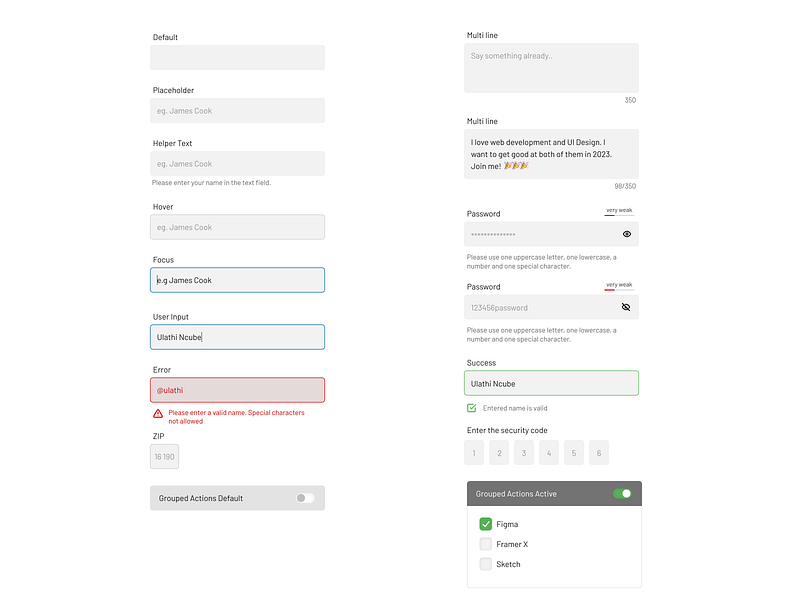Click the Focus field showing 'e.g James Cook'
Viewport: 800px width, 600px height.
pyautogui.click(x=237, y=280)
